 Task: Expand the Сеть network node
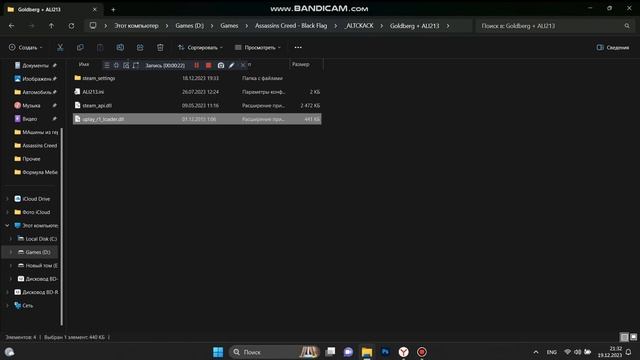click(7, 305)
